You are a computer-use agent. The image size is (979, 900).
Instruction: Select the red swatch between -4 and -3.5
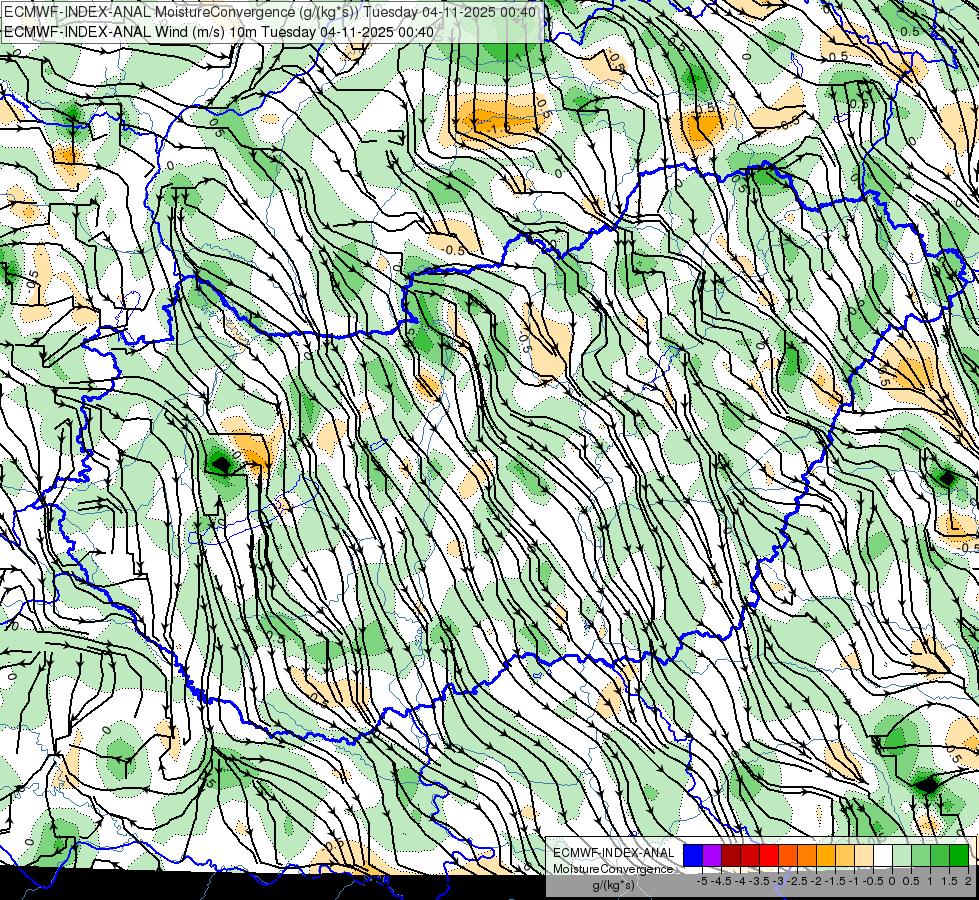coord(750,855)
